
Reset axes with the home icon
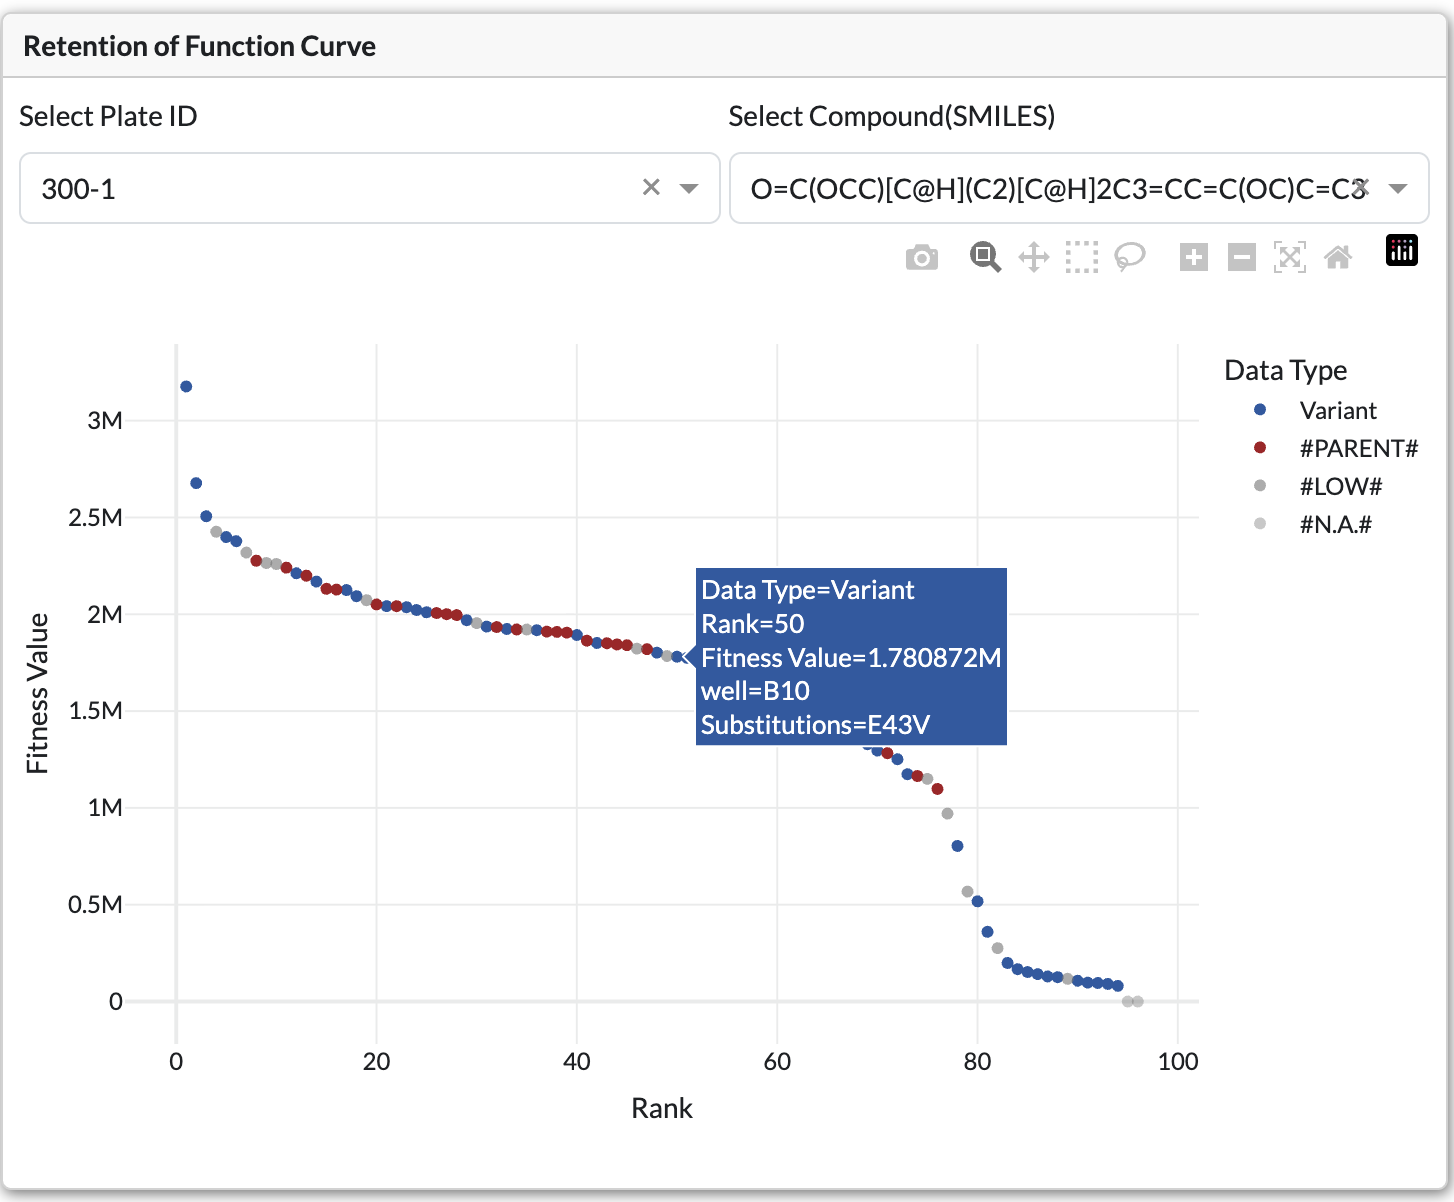[x=1338, y=257]
